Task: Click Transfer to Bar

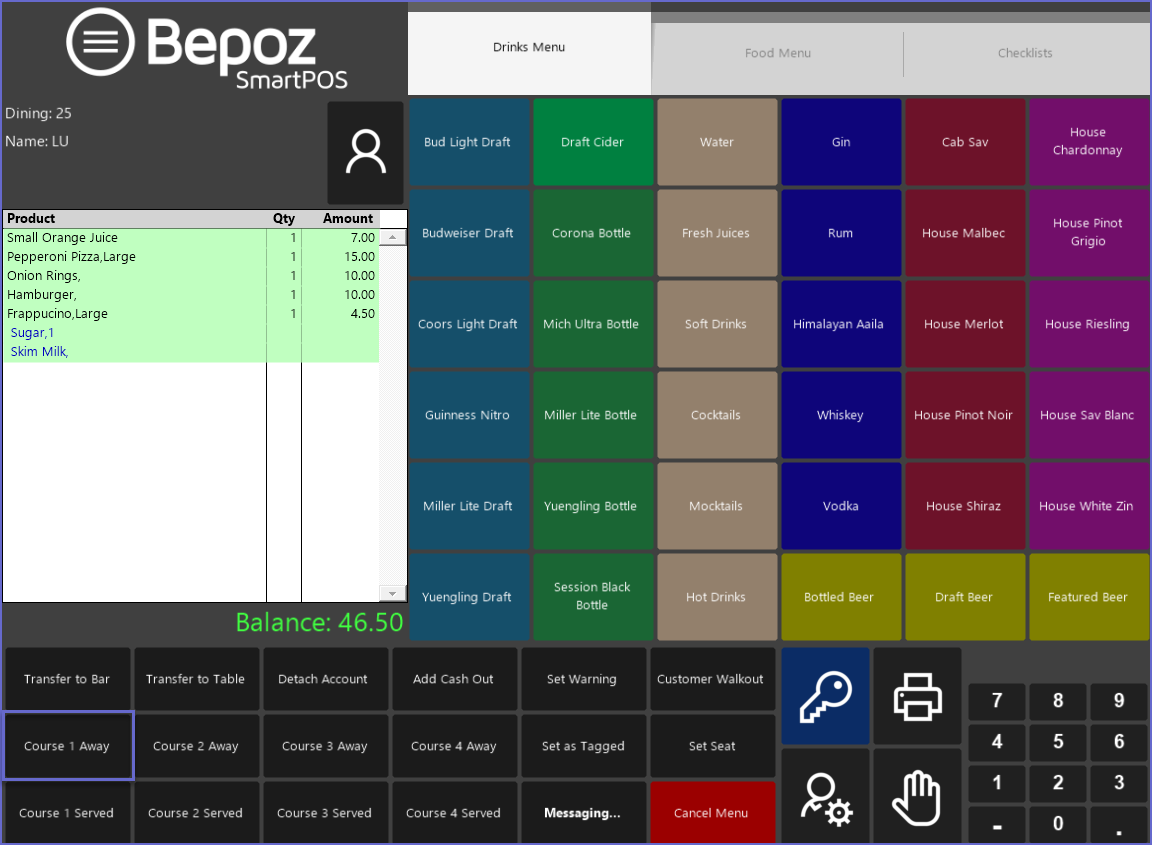Action: click(67, 679)
